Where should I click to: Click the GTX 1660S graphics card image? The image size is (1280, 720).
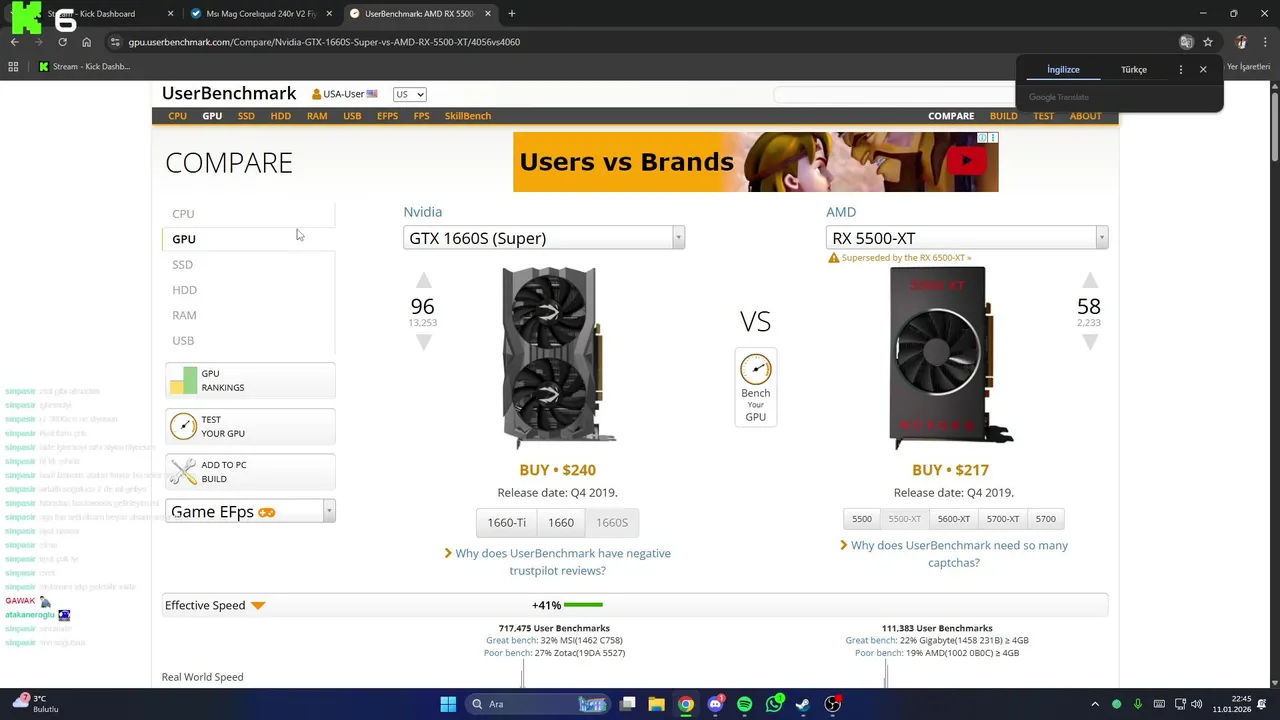(557, 357)
